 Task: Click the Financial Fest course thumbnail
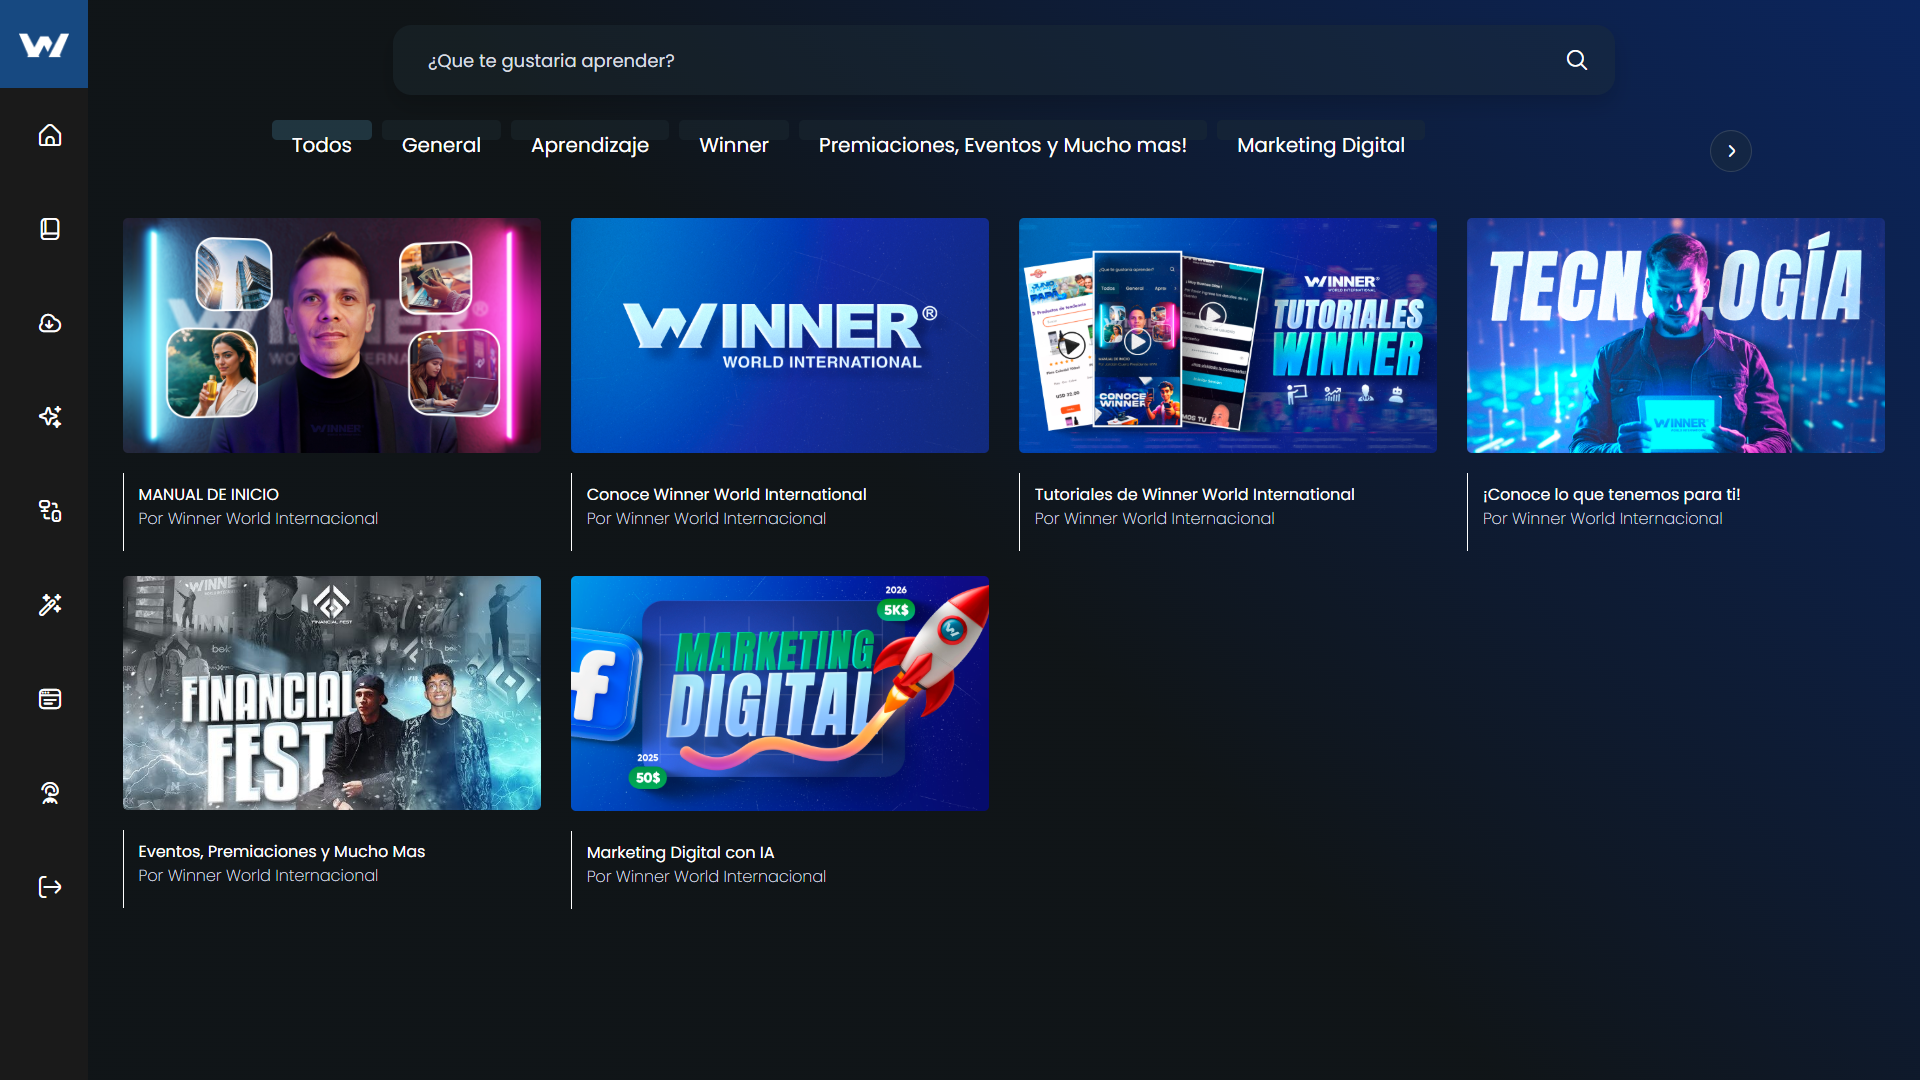pos(332,693)
